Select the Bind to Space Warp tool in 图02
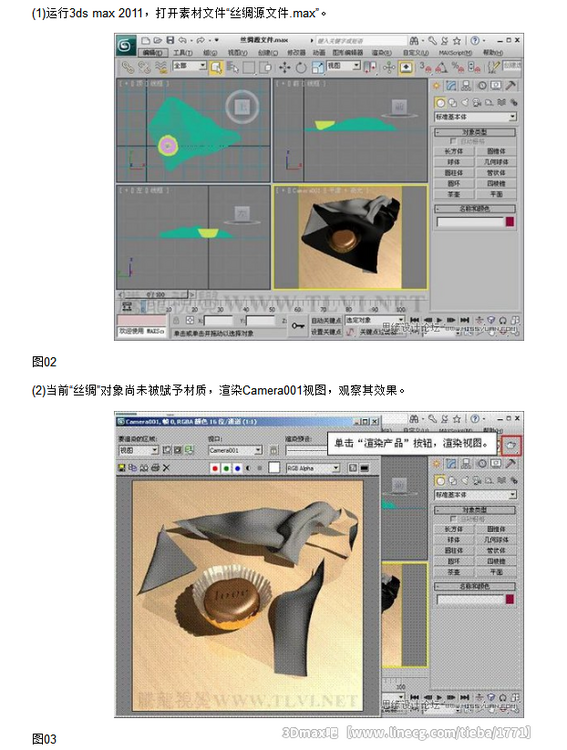 click(x=162, y=67)
